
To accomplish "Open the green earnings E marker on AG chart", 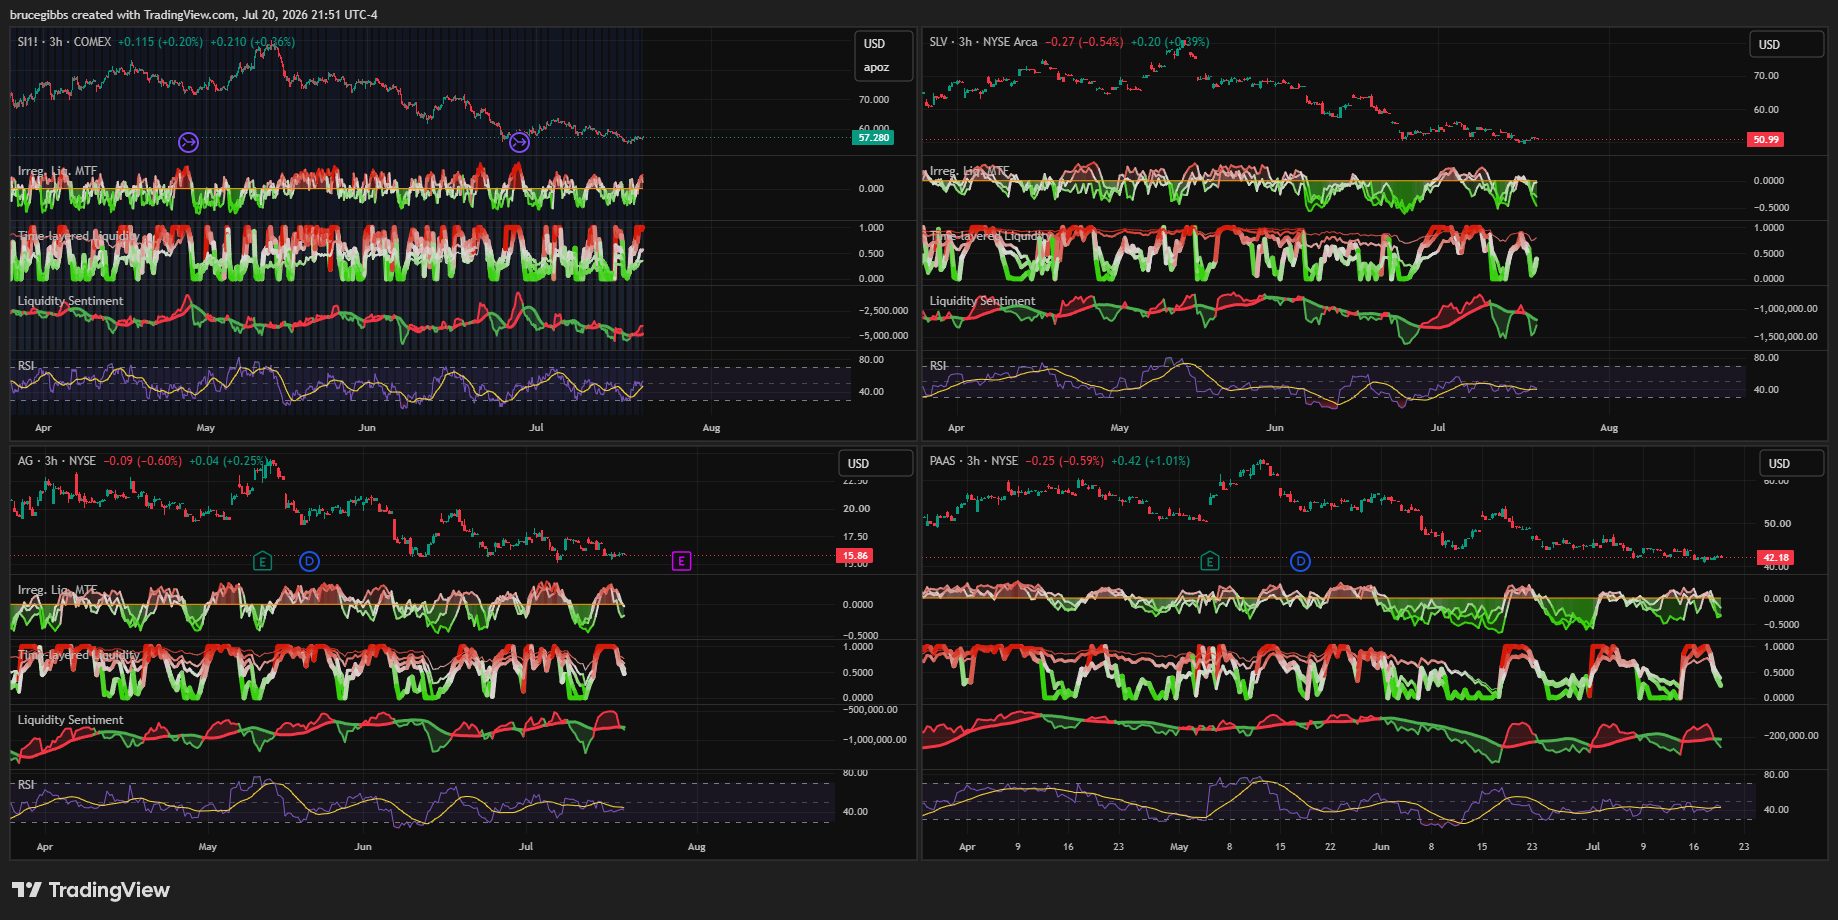I will [262, 561].
